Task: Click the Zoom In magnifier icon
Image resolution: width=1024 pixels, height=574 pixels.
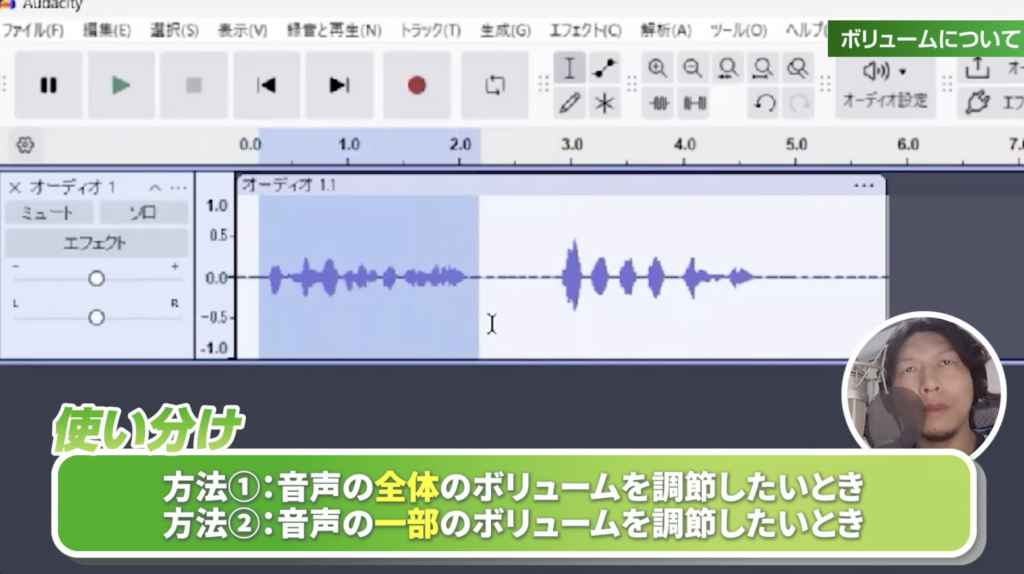Action: (658, 68)
